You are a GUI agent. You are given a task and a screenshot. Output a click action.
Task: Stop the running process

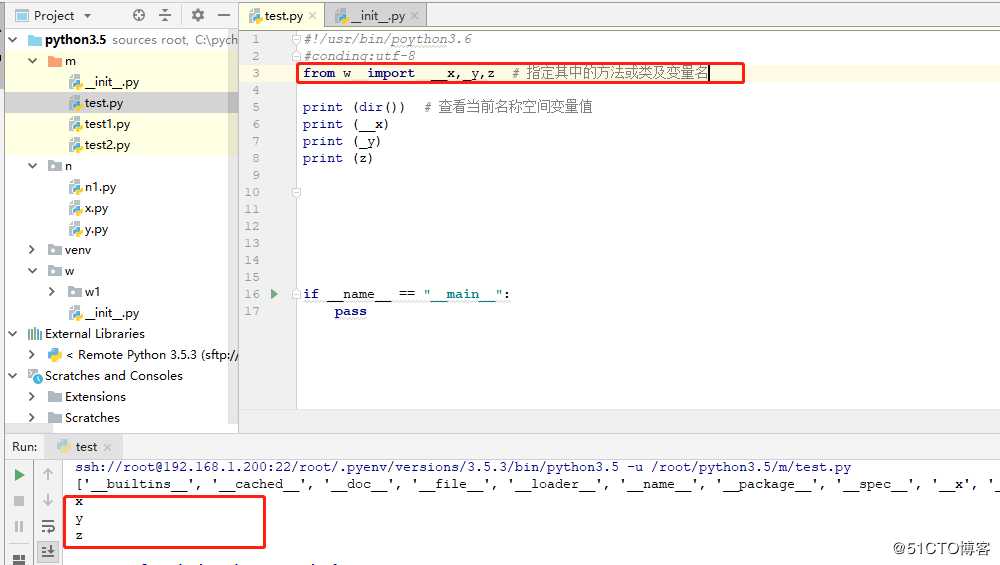19,501
